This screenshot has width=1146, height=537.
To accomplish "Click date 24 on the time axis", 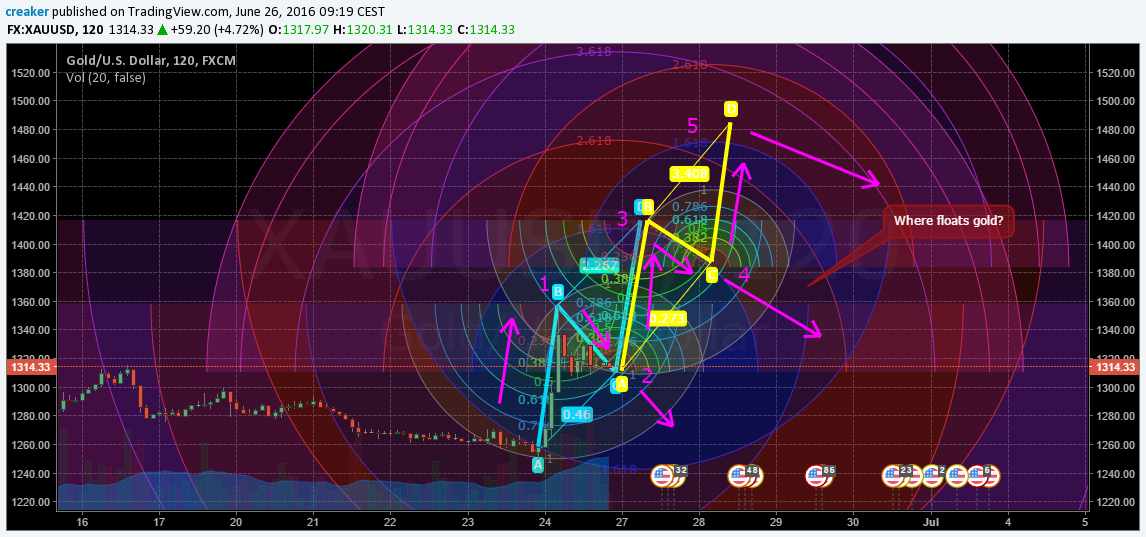I will (x=544, y=522).
